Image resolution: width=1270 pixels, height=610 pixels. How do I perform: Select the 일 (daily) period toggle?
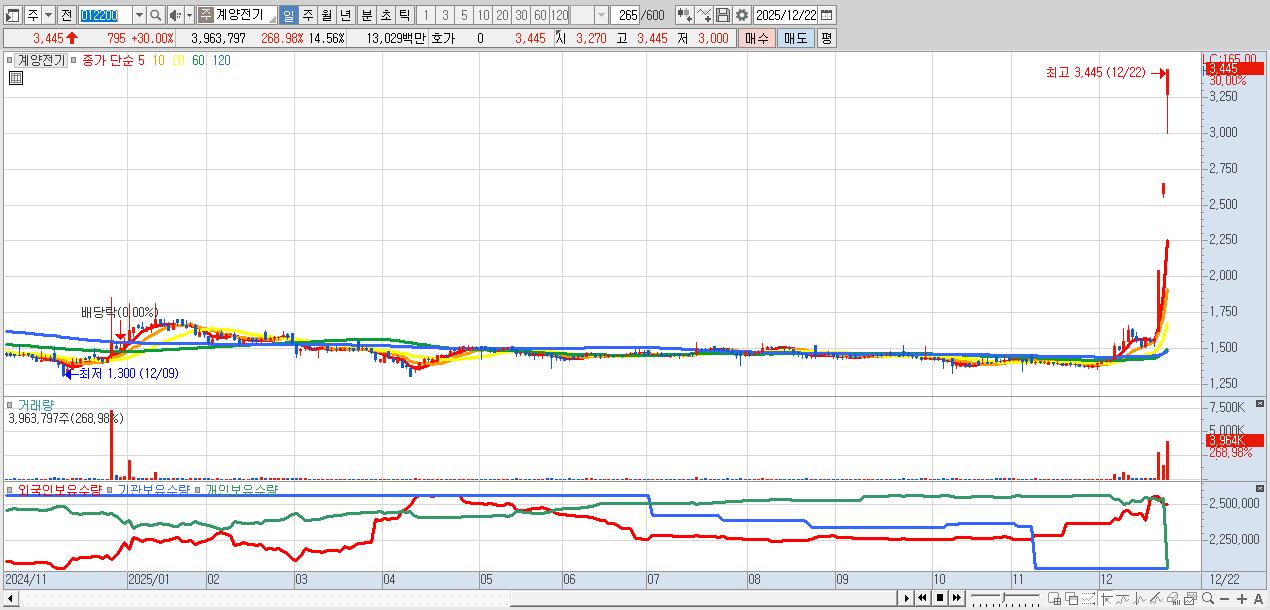(288, 15)
